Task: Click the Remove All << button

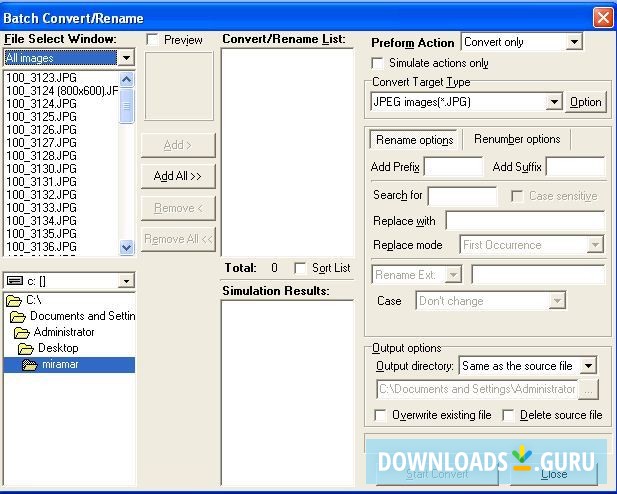Action: pos(178,239)
